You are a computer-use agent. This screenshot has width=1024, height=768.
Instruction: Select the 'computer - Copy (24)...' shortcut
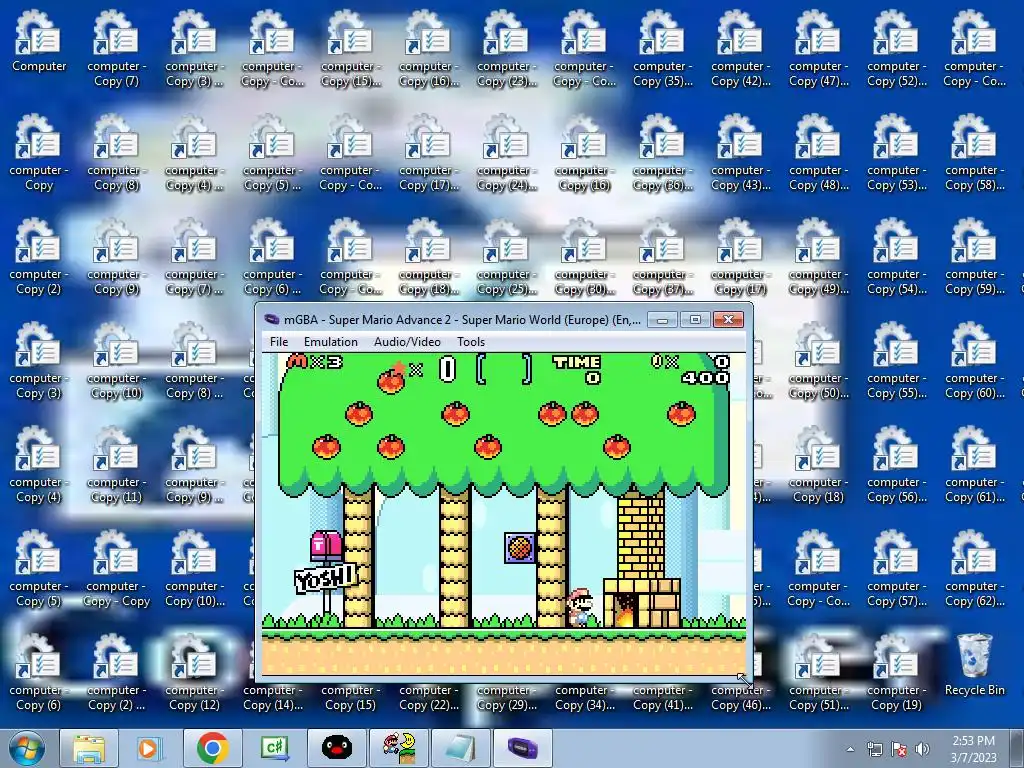506,152
